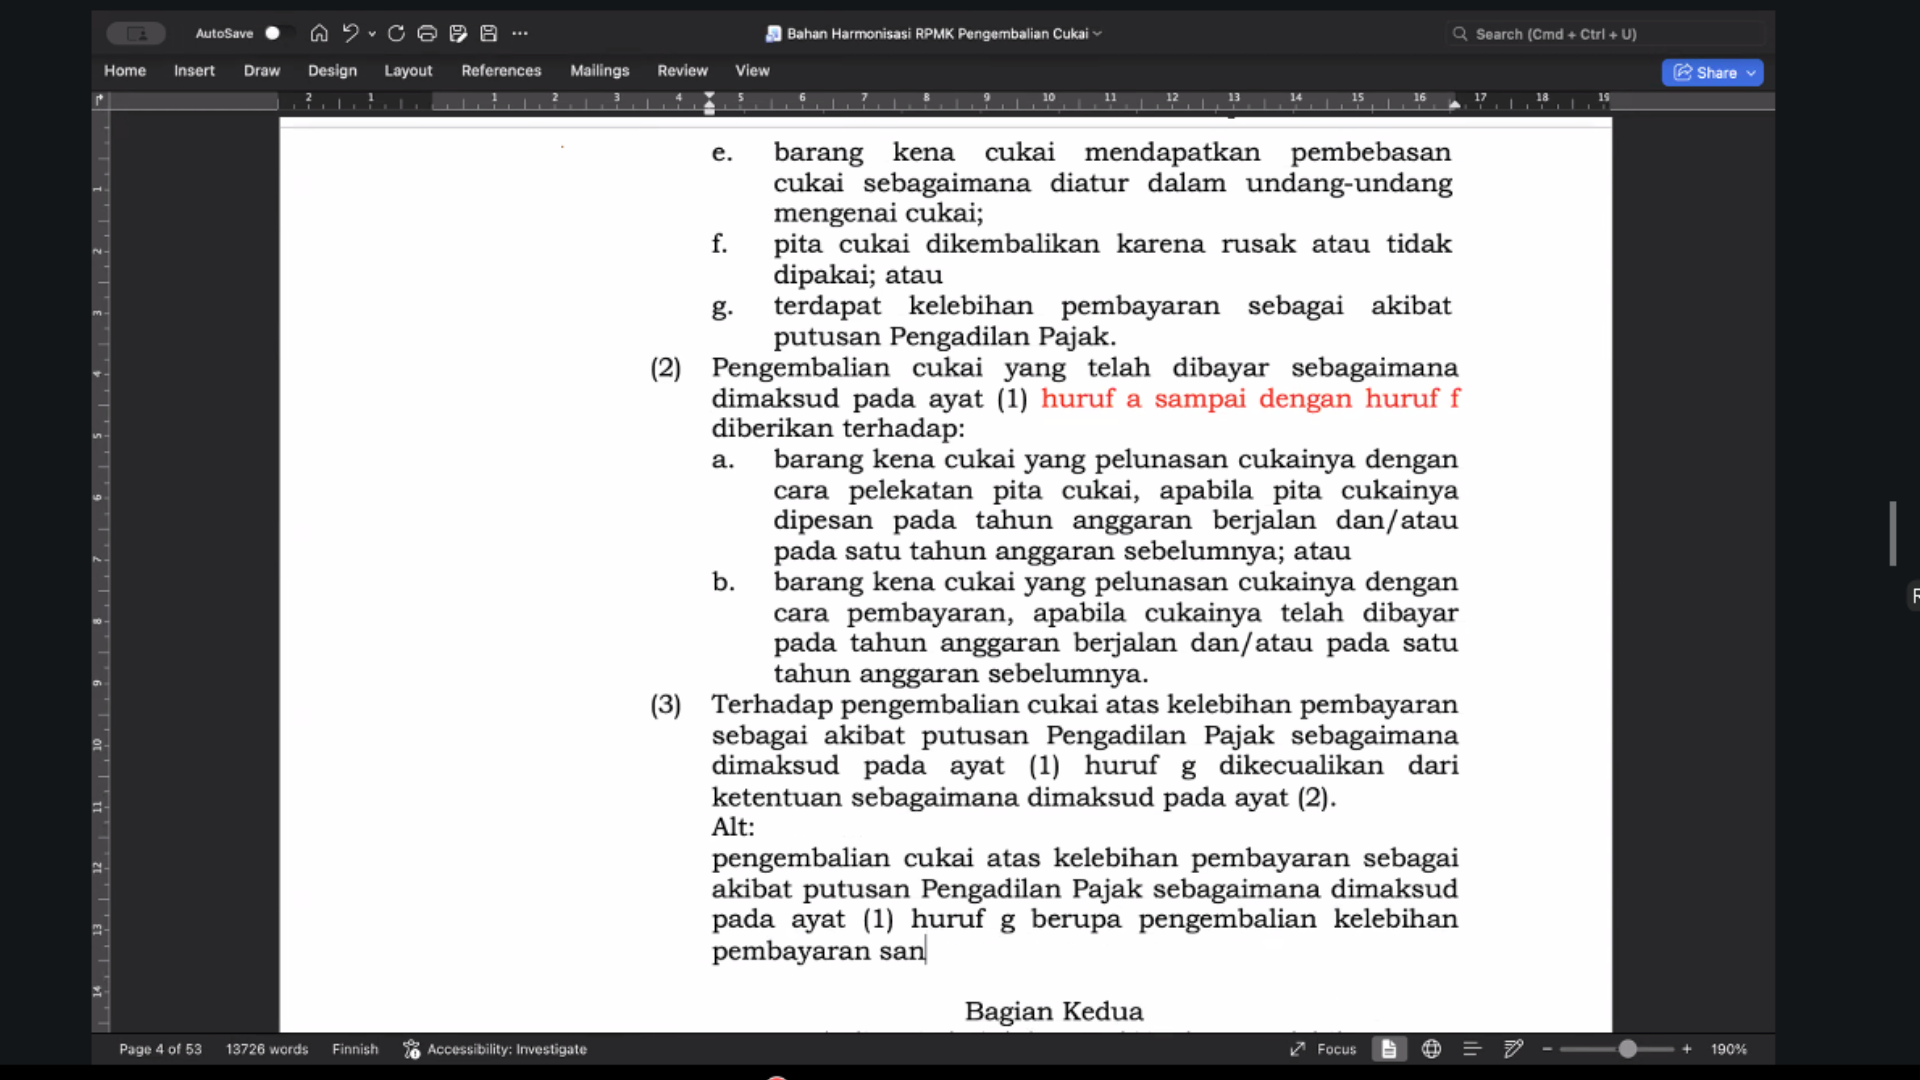Open the document title dropdown chevron
This screenshot has height=1080, width=1920.
[x=1098, y=33]
